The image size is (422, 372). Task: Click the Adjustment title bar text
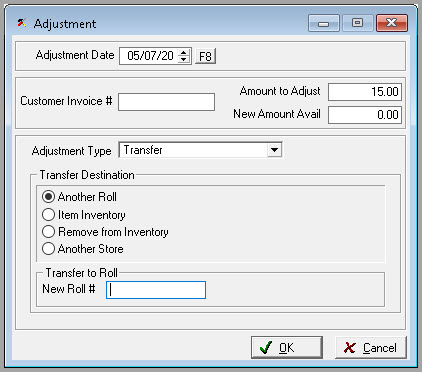(x=65, y=24)
